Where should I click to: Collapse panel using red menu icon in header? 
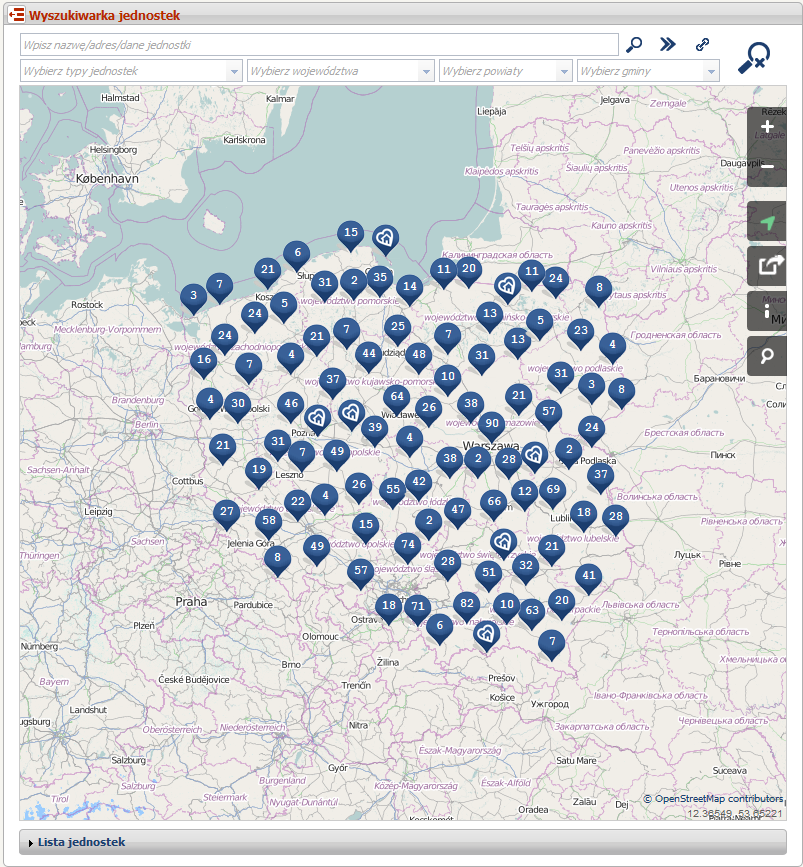coord(17,16)
